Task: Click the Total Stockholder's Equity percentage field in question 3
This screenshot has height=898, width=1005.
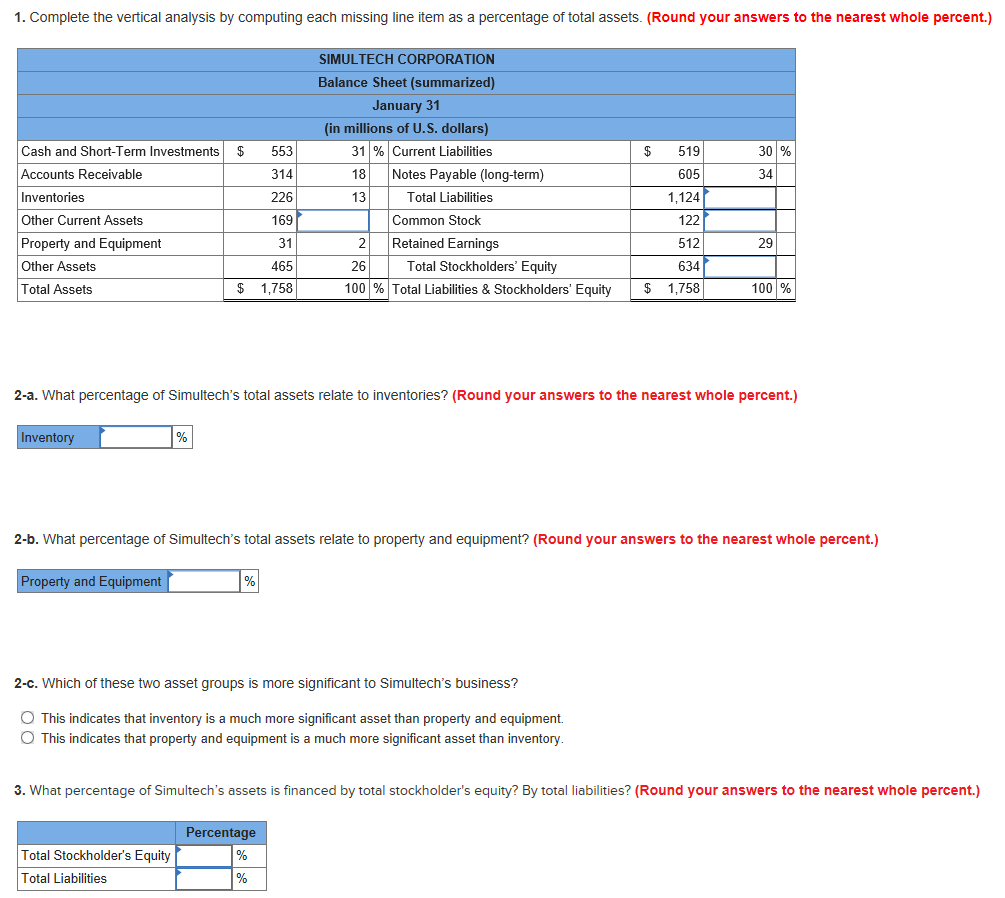Action: 203,856
